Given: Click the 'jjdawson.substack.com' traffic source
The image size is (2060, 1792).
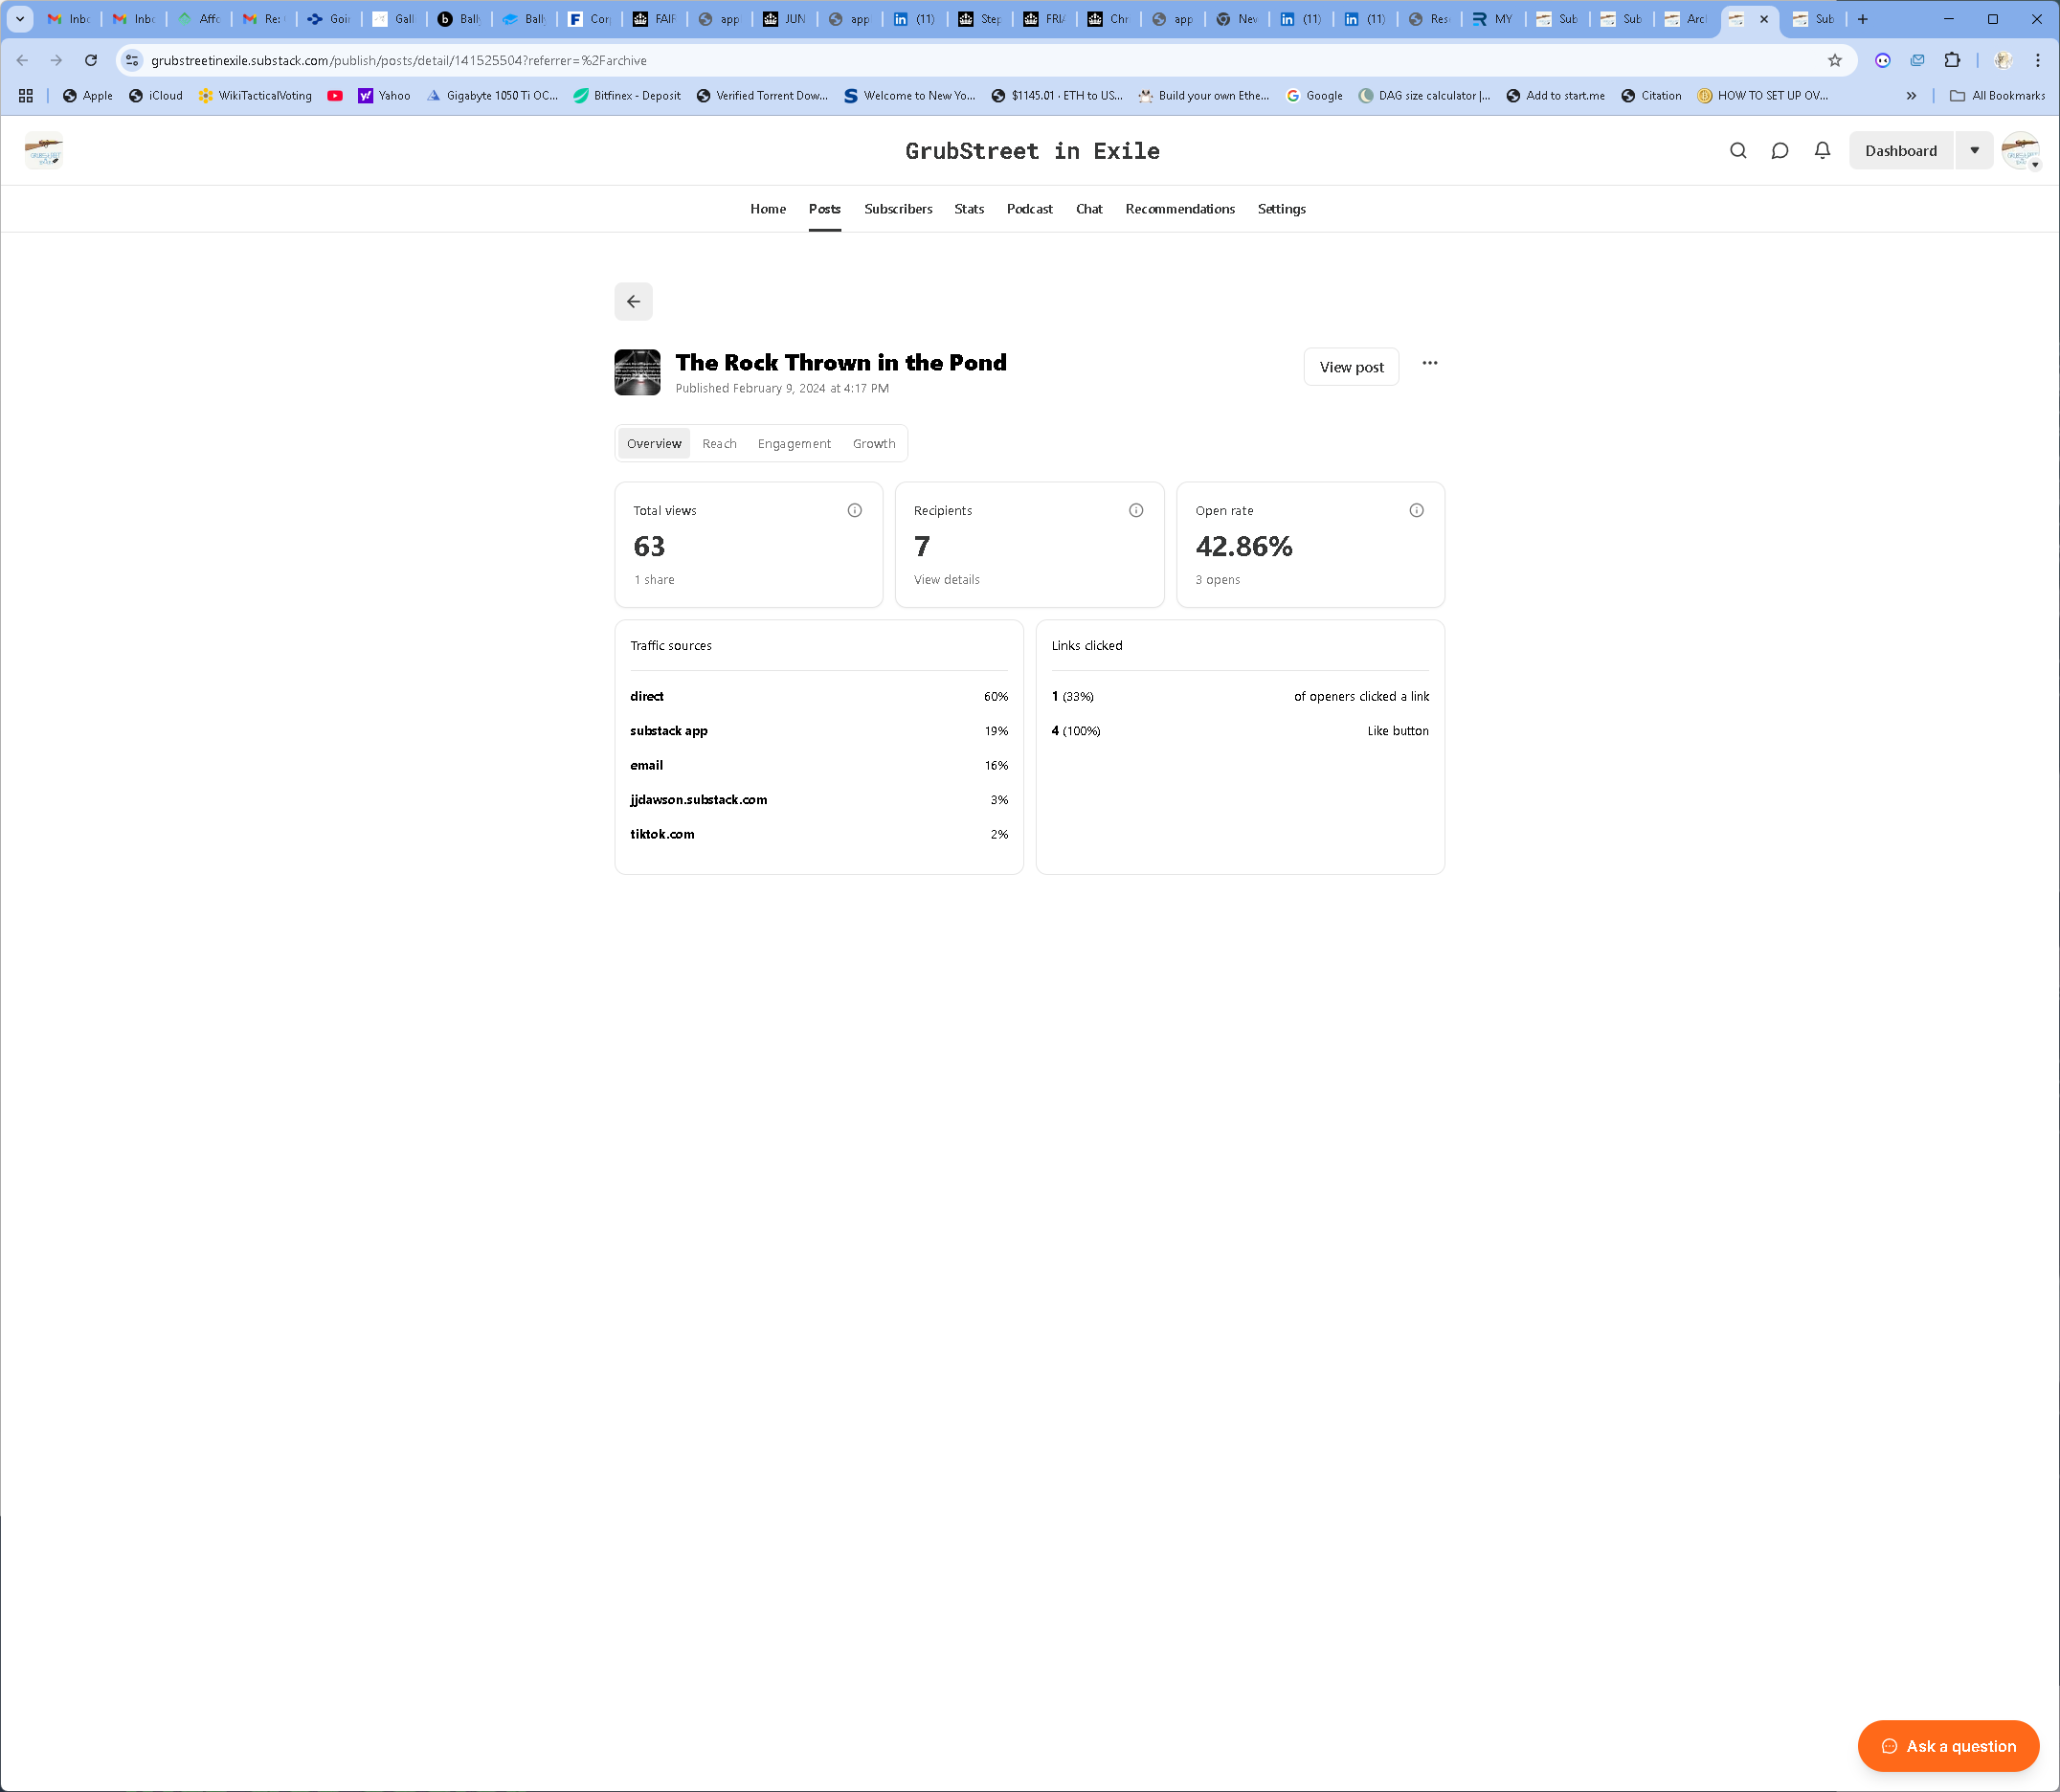Looking at the screenshot, I should click(x=819, y=799).
